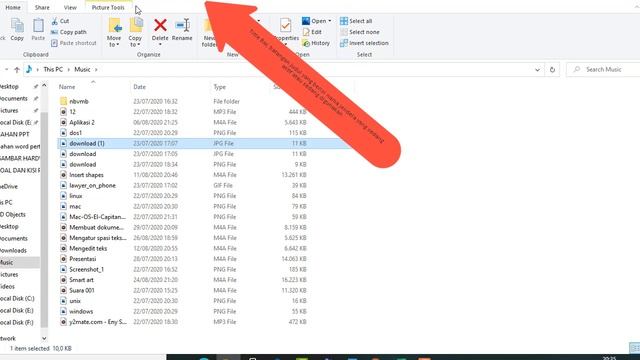Screen dimensions: 640x360
Task: Click This PC in the address path
Action: (x=53, y=69)
